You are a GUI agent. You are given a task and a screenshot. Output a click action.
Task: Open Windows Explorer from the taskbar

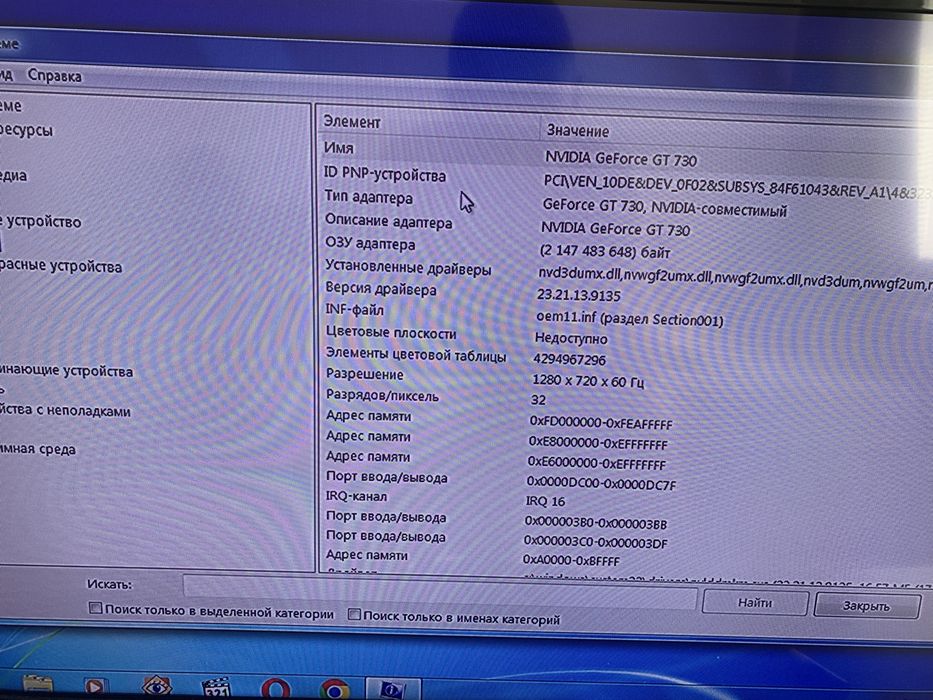tap(37, 686)
